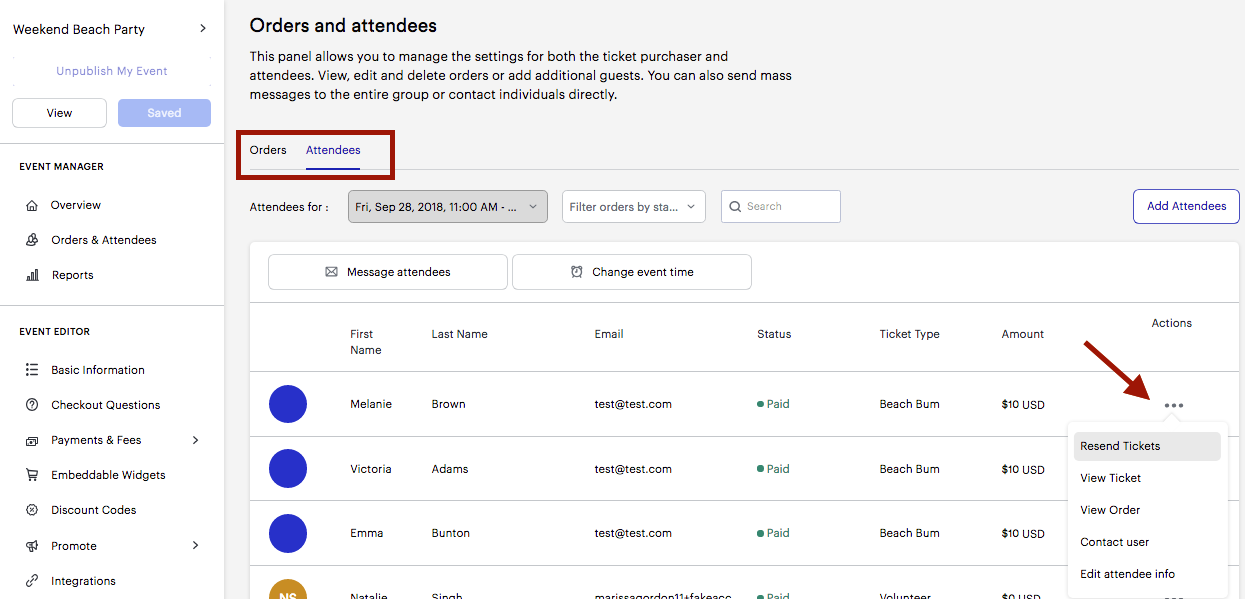The image size is (1245, 599).
Task: Expand the Weekend Beach Party event chevron
Action: pyautogui.click(x=203, y=29)
